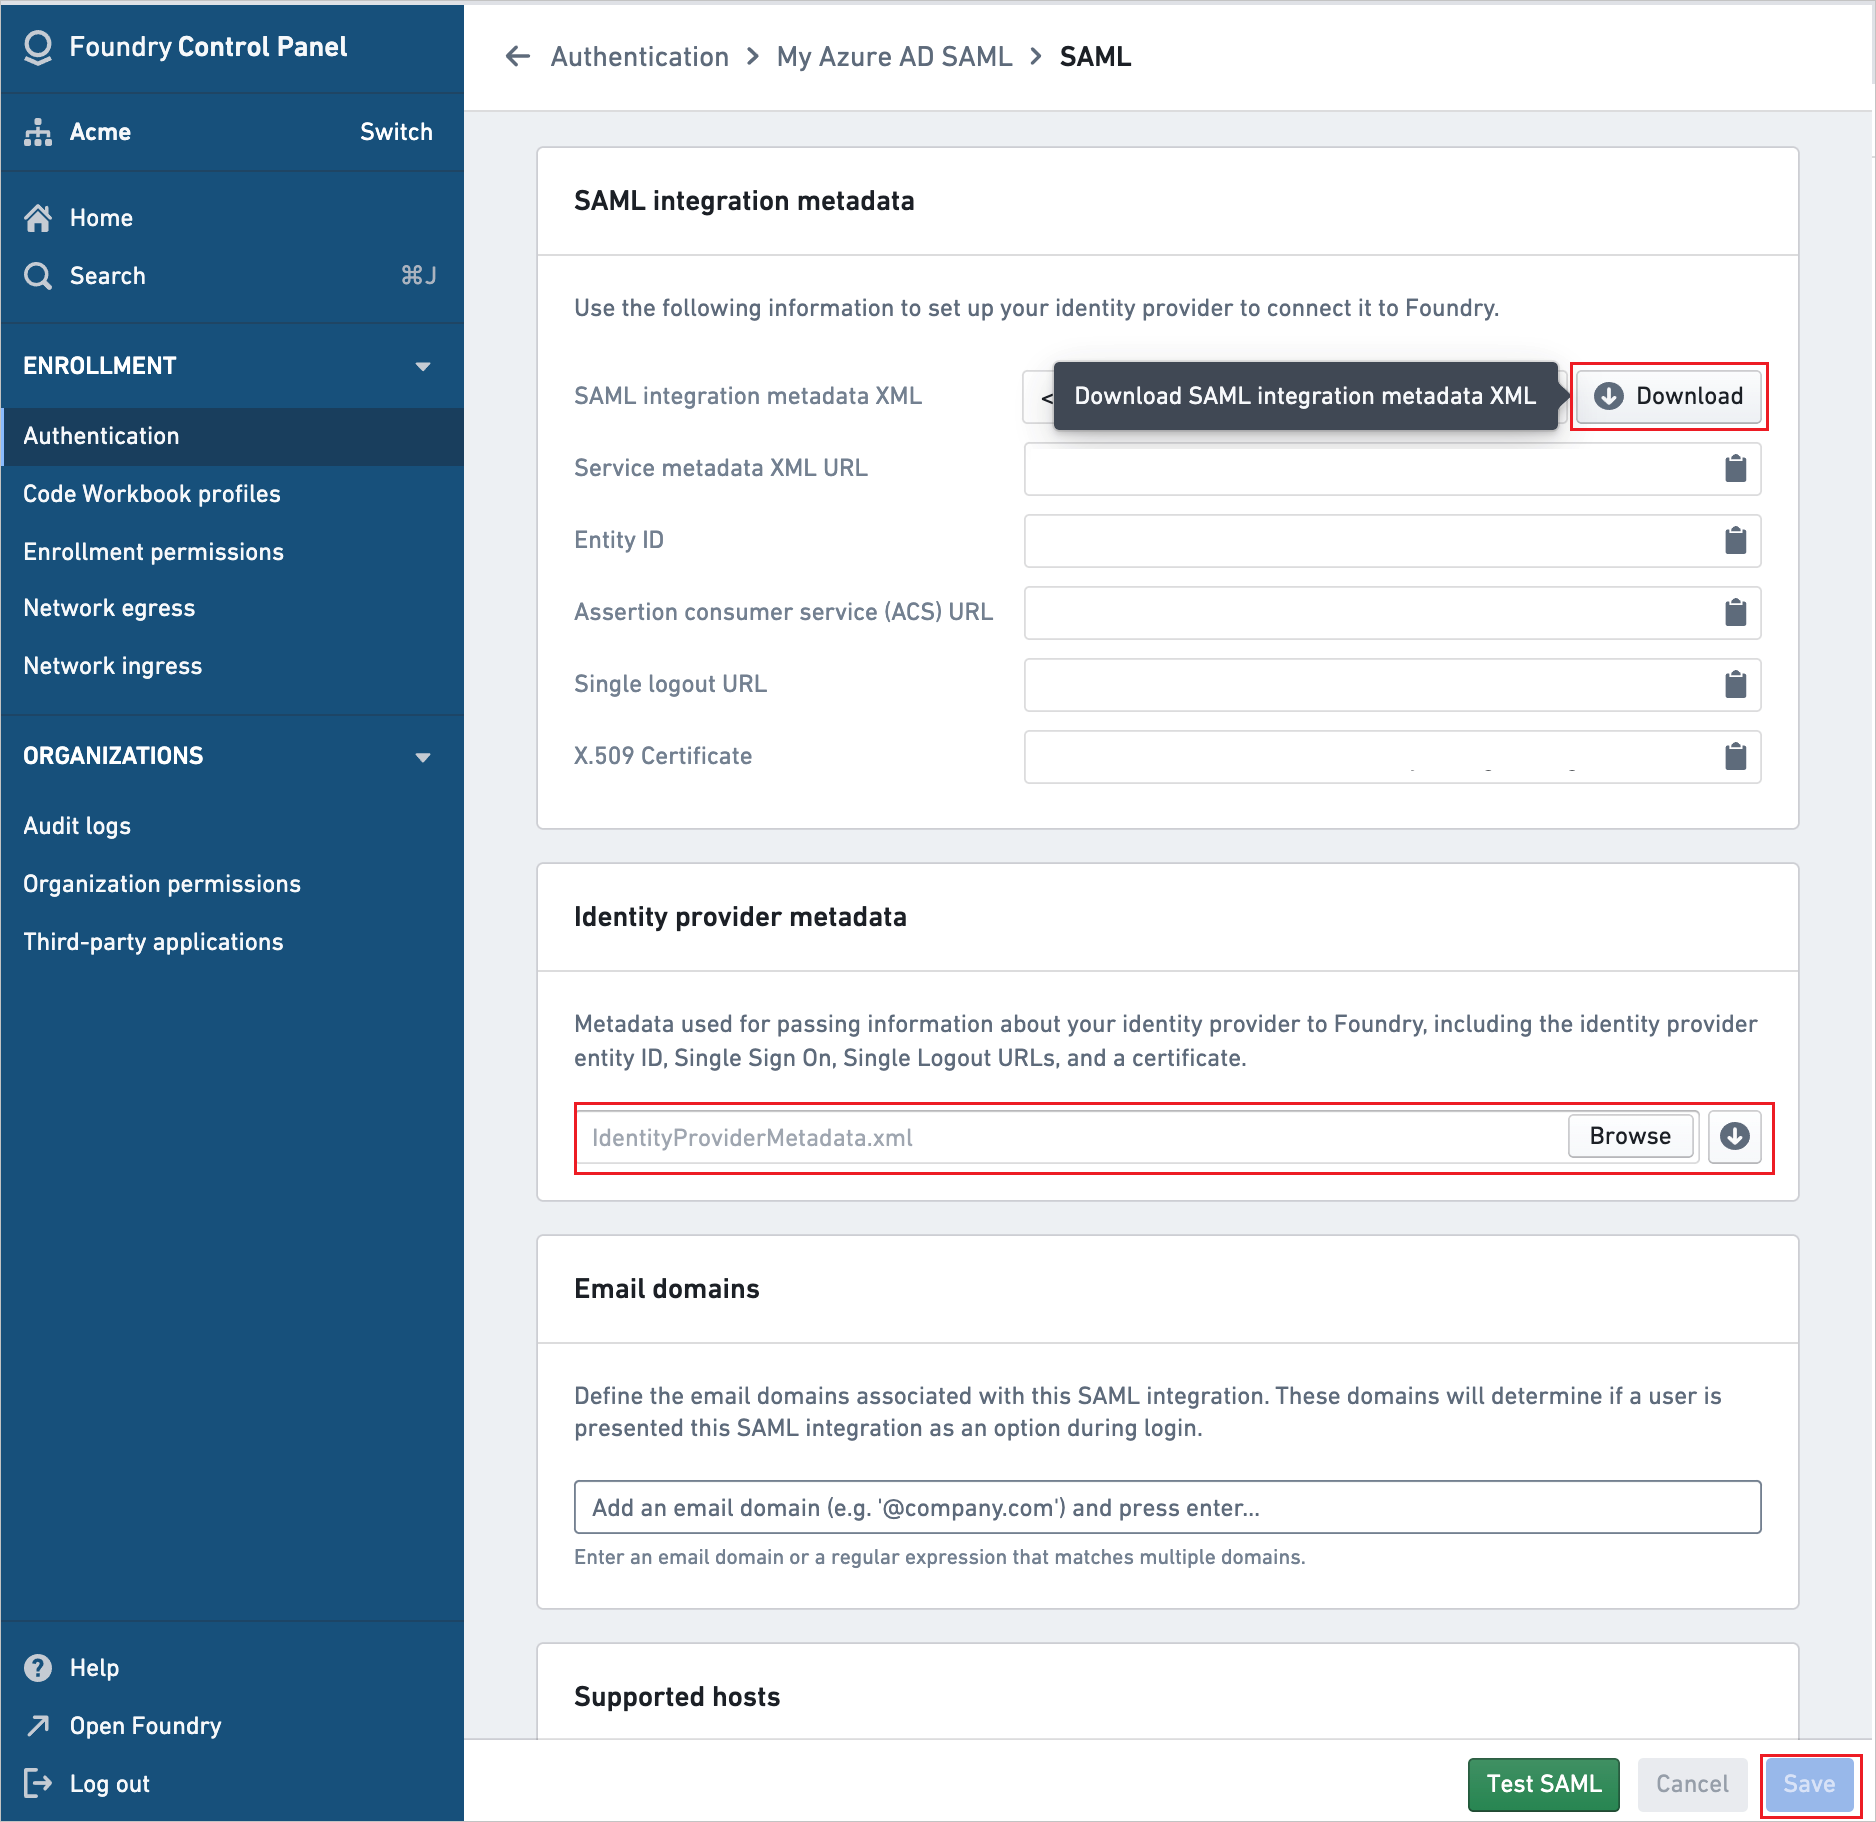
Task: Click the Switch link next to Acme
Action: (396, 131)
